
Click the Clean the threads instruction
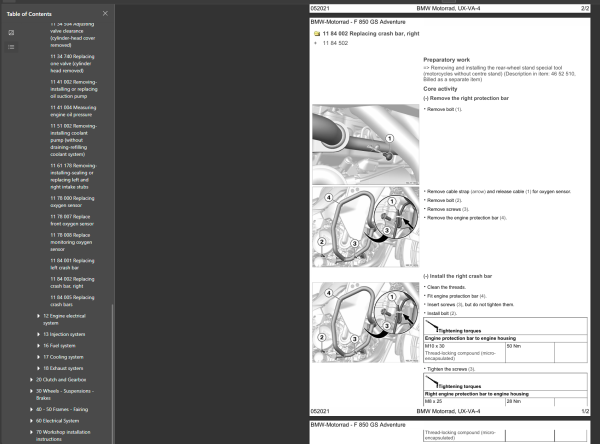coord(445,287)
